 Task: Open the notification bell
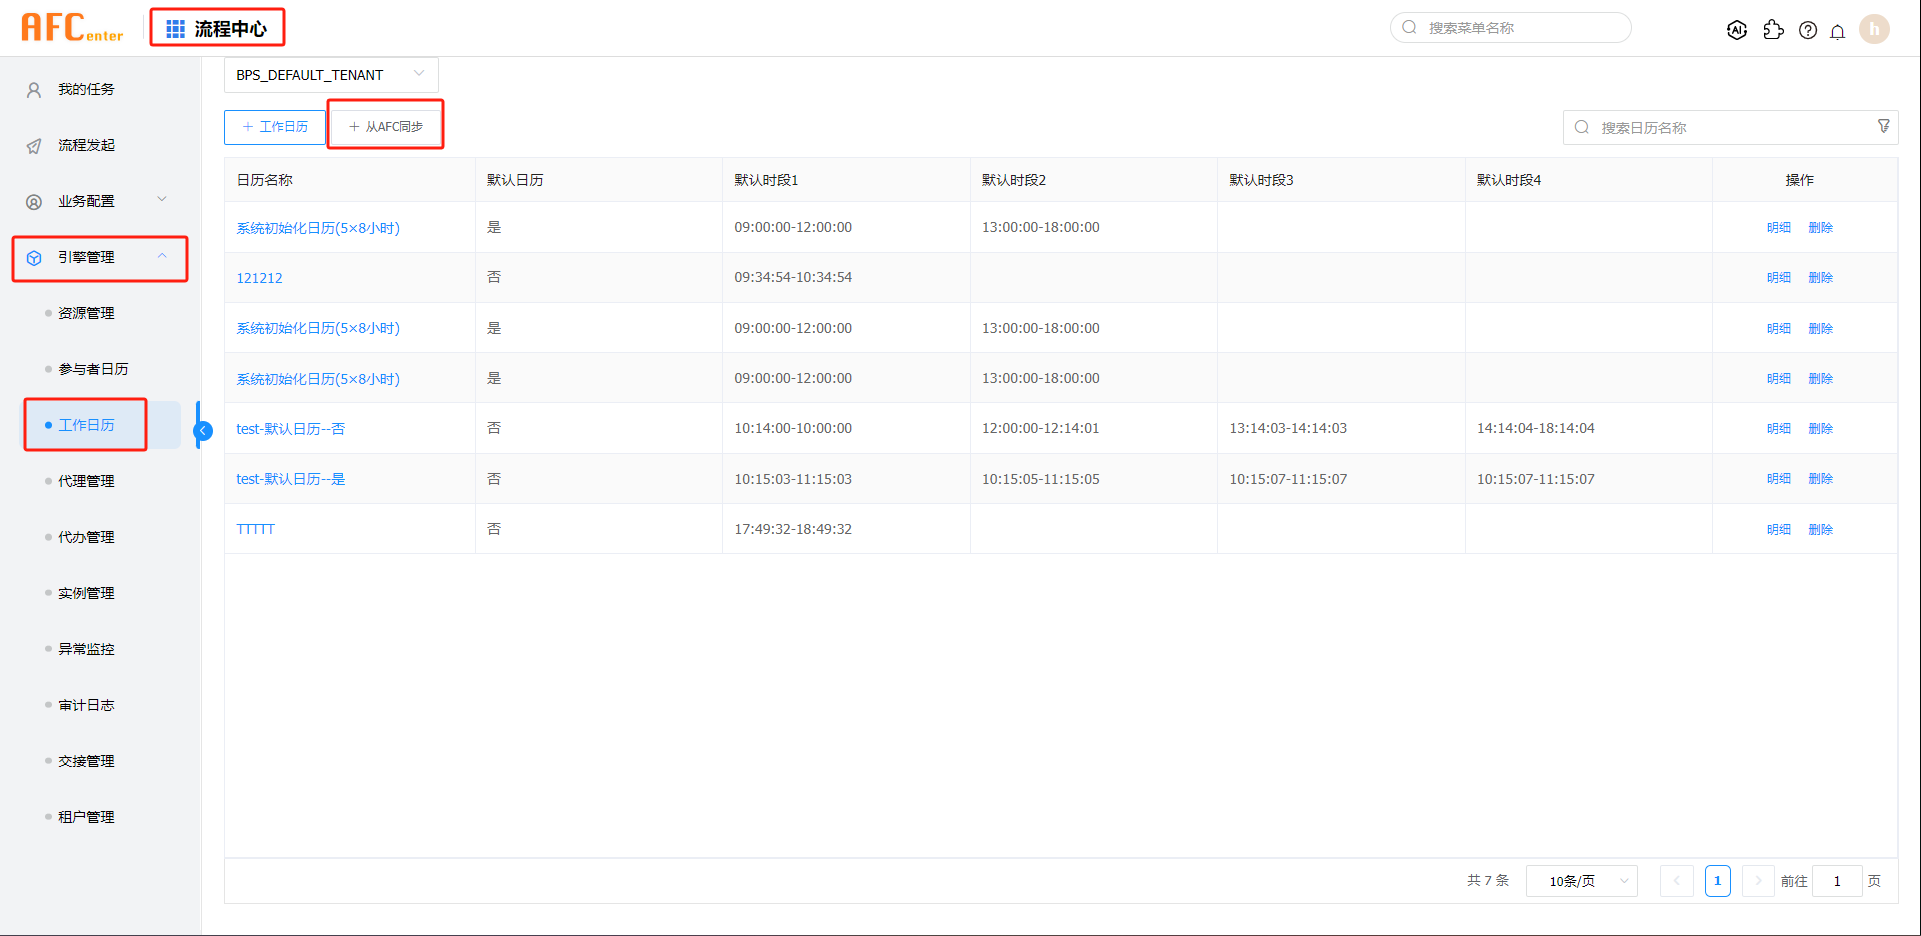(x=1838, y=31)
